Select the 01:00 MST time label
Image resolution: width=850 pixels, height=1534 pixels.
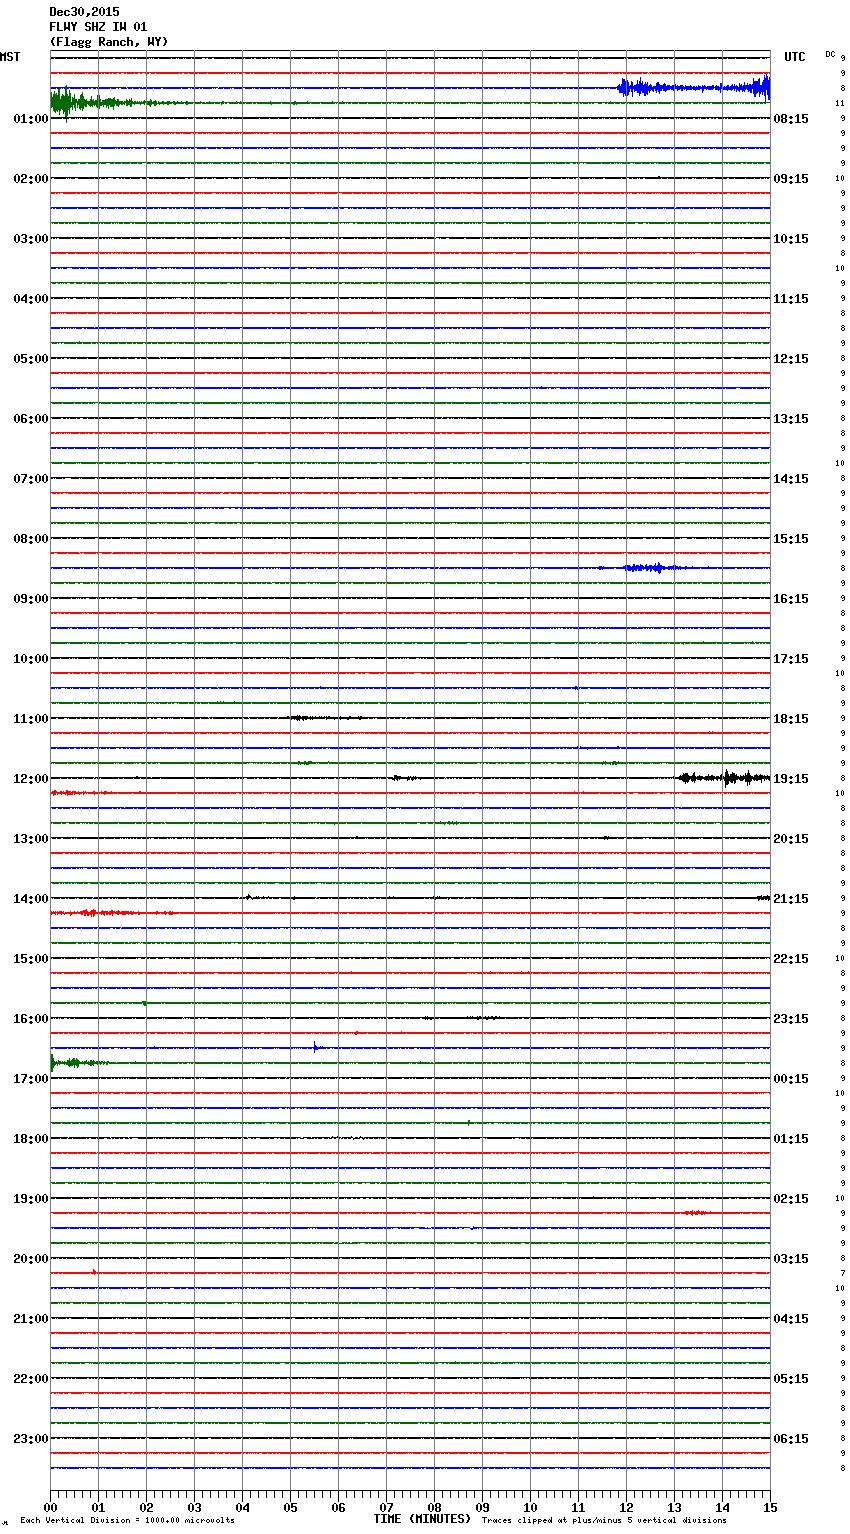[31, 119]
